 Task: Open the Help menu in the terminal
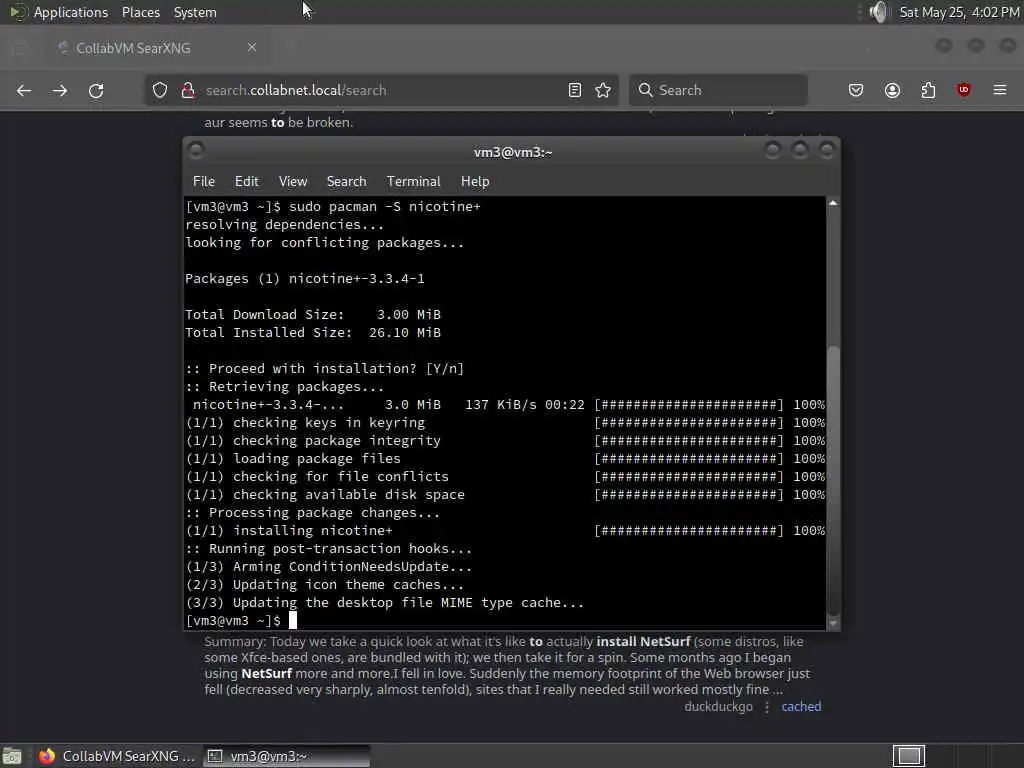click(475, 182)
